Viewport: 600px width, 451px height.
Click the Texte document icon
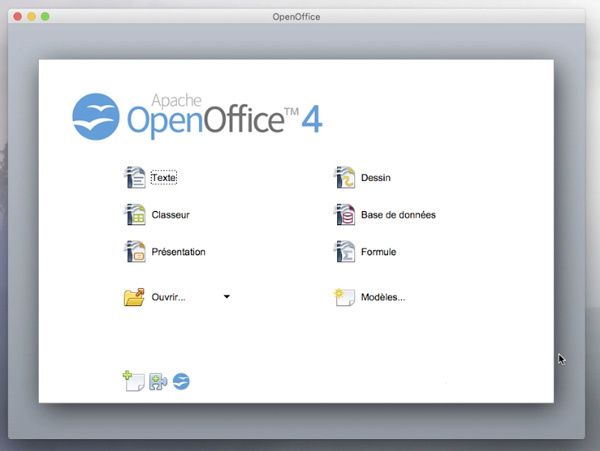[135, 177]
